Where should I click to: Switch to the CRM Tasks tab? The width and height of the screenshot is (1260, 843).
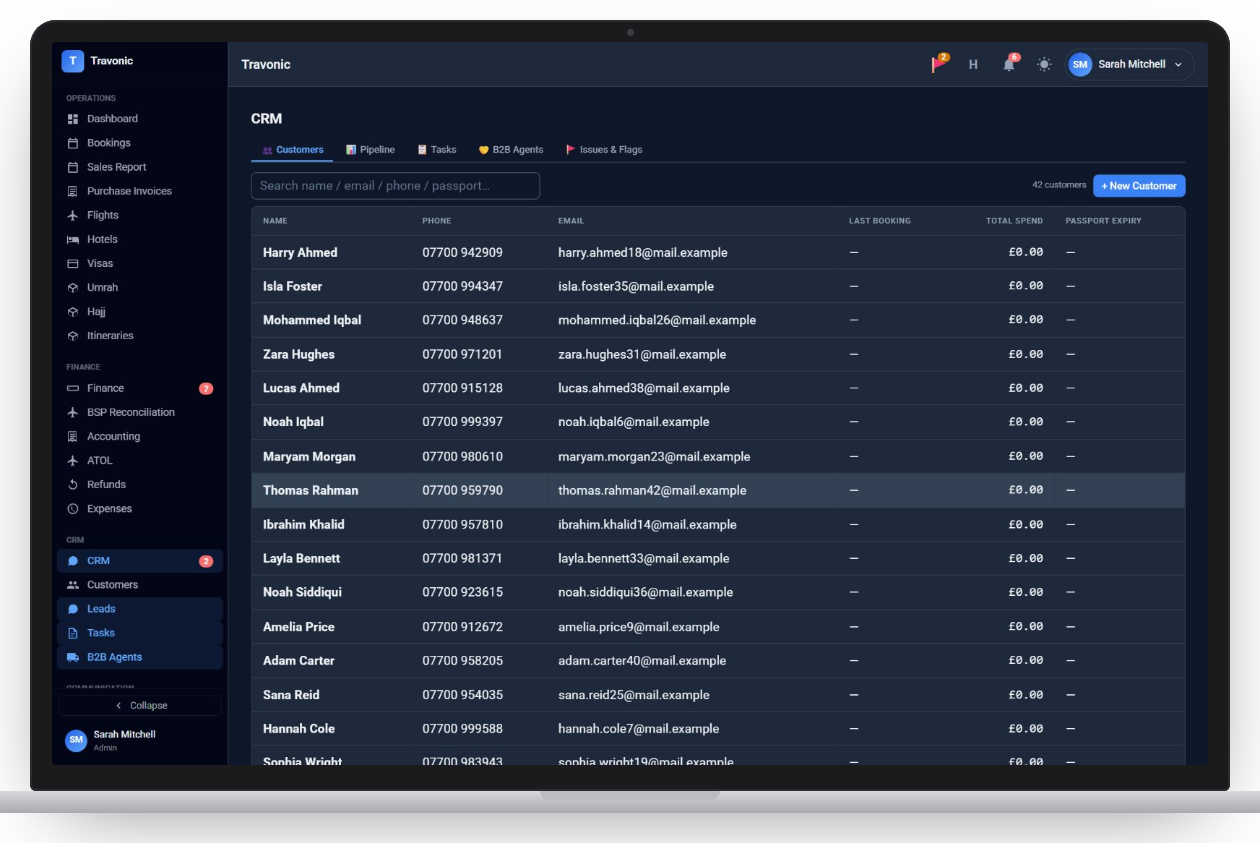436,150
